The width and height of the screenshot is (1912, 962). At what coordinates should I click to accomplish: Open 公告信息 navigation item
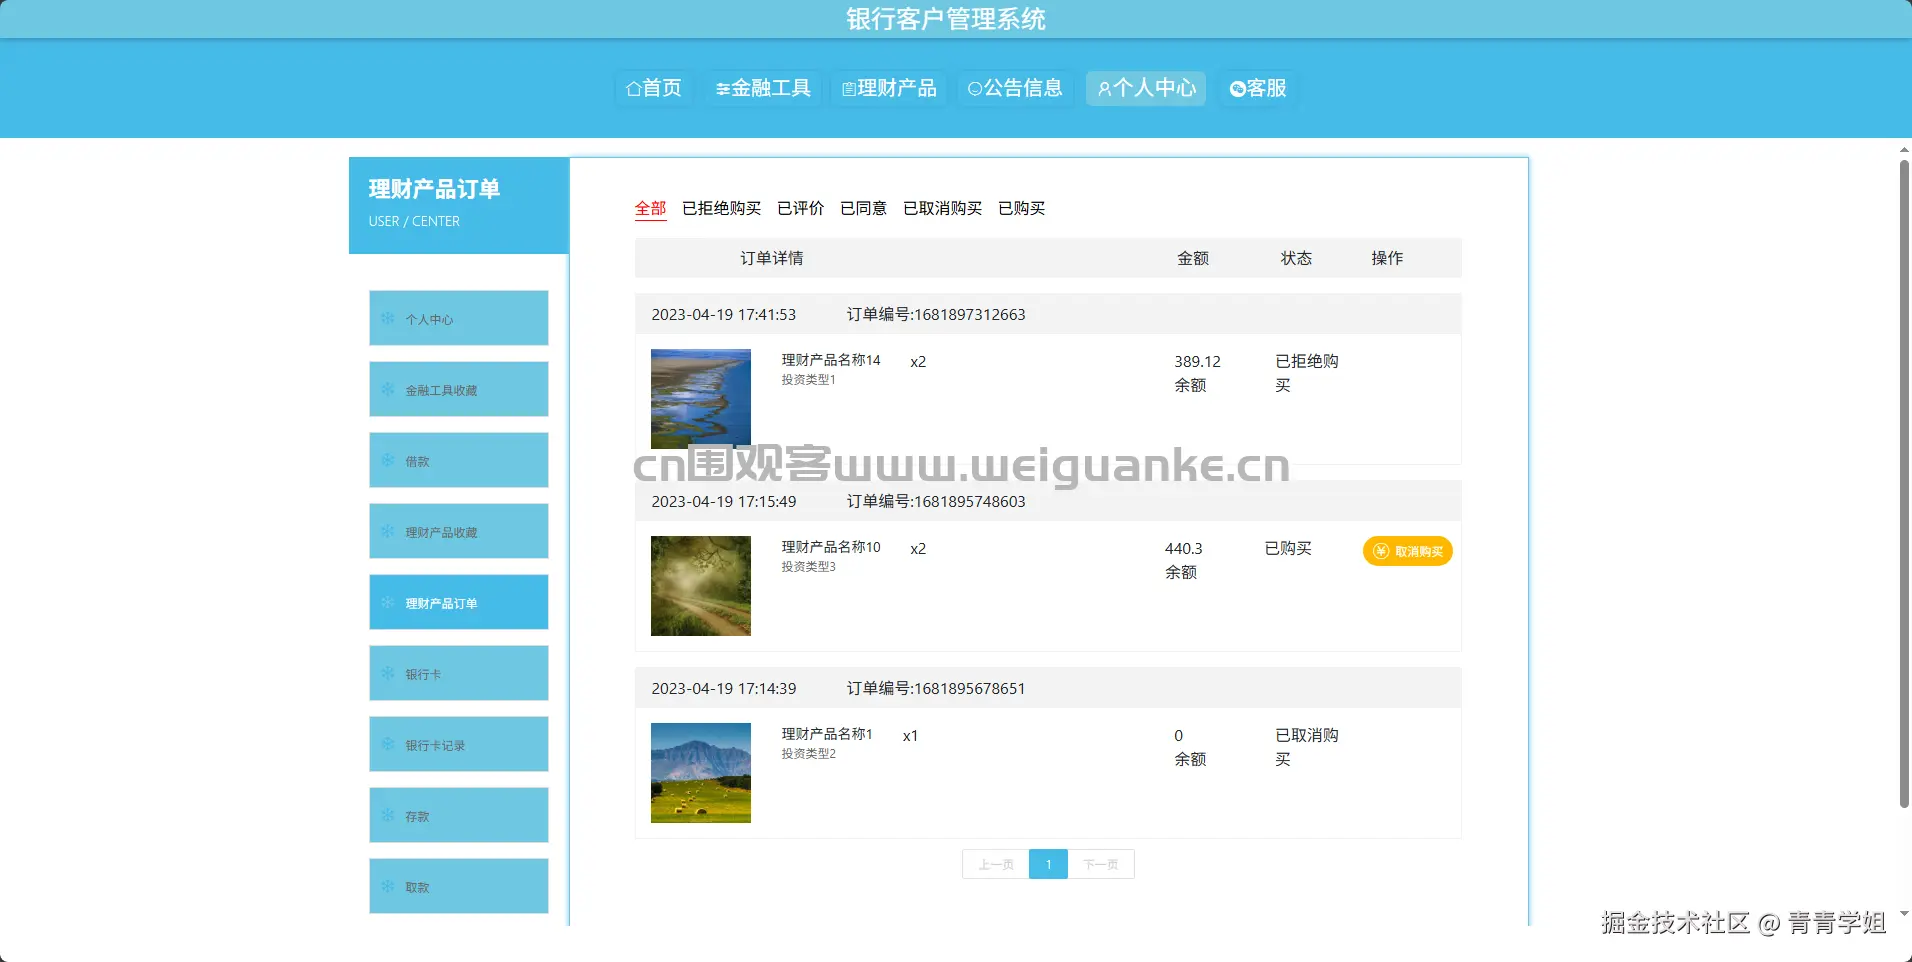(1015, 88)
